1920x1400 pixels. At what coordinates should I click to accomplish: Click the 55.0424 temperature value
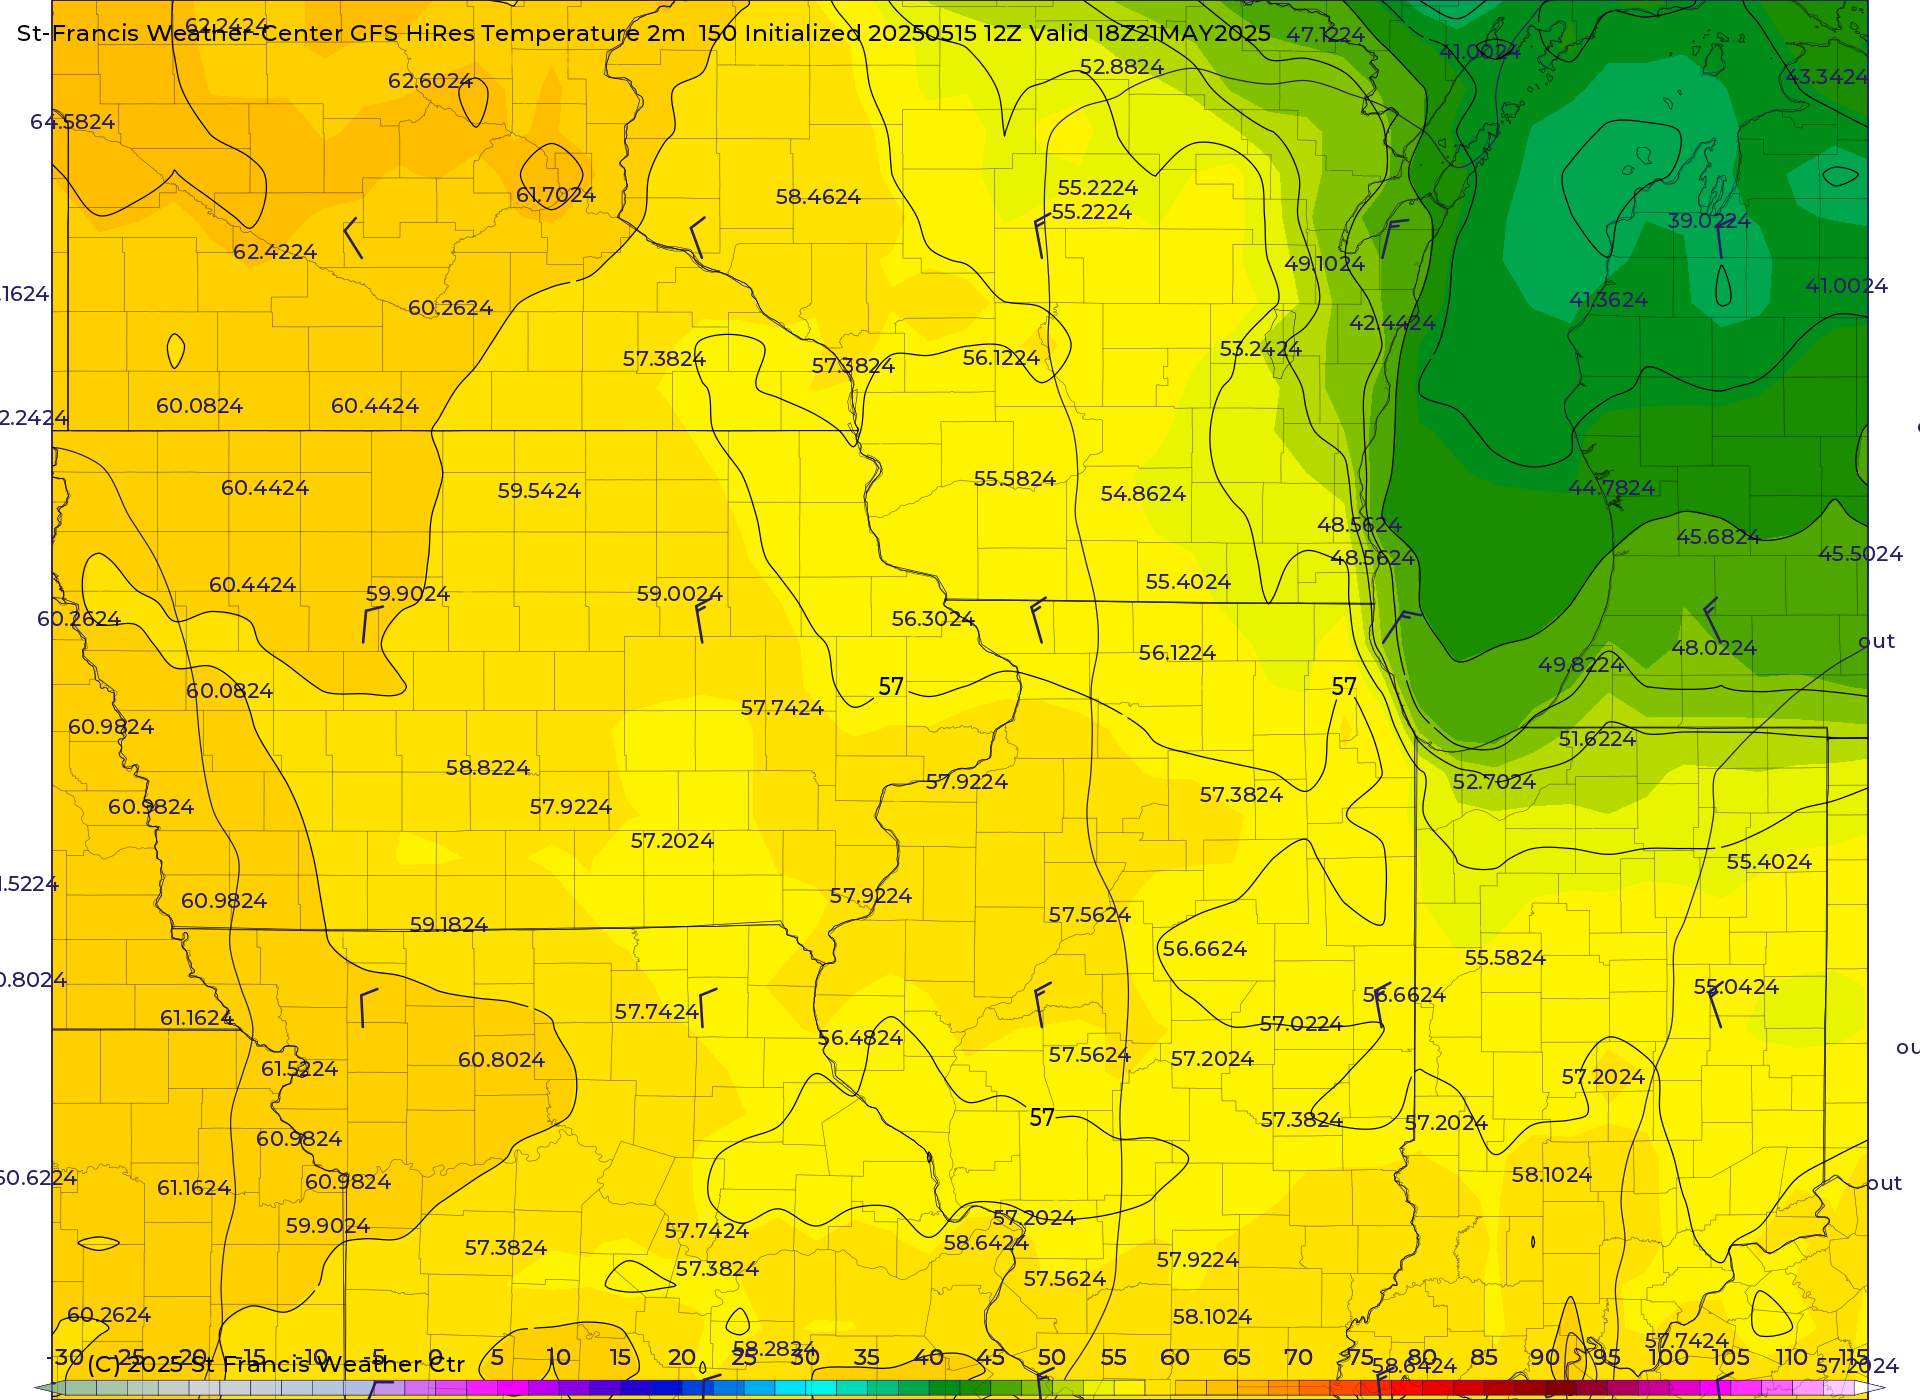1737,987
